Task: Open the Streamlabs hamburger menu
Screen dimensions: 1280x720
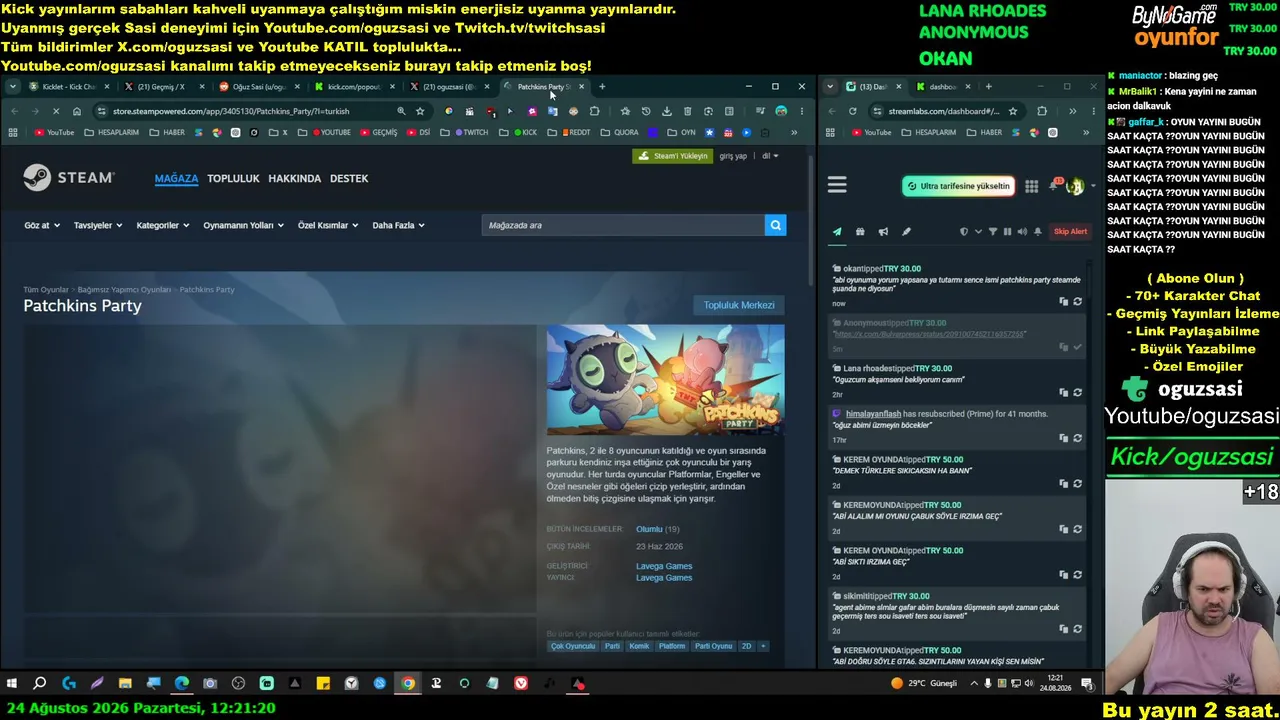Action: [837, 185]
